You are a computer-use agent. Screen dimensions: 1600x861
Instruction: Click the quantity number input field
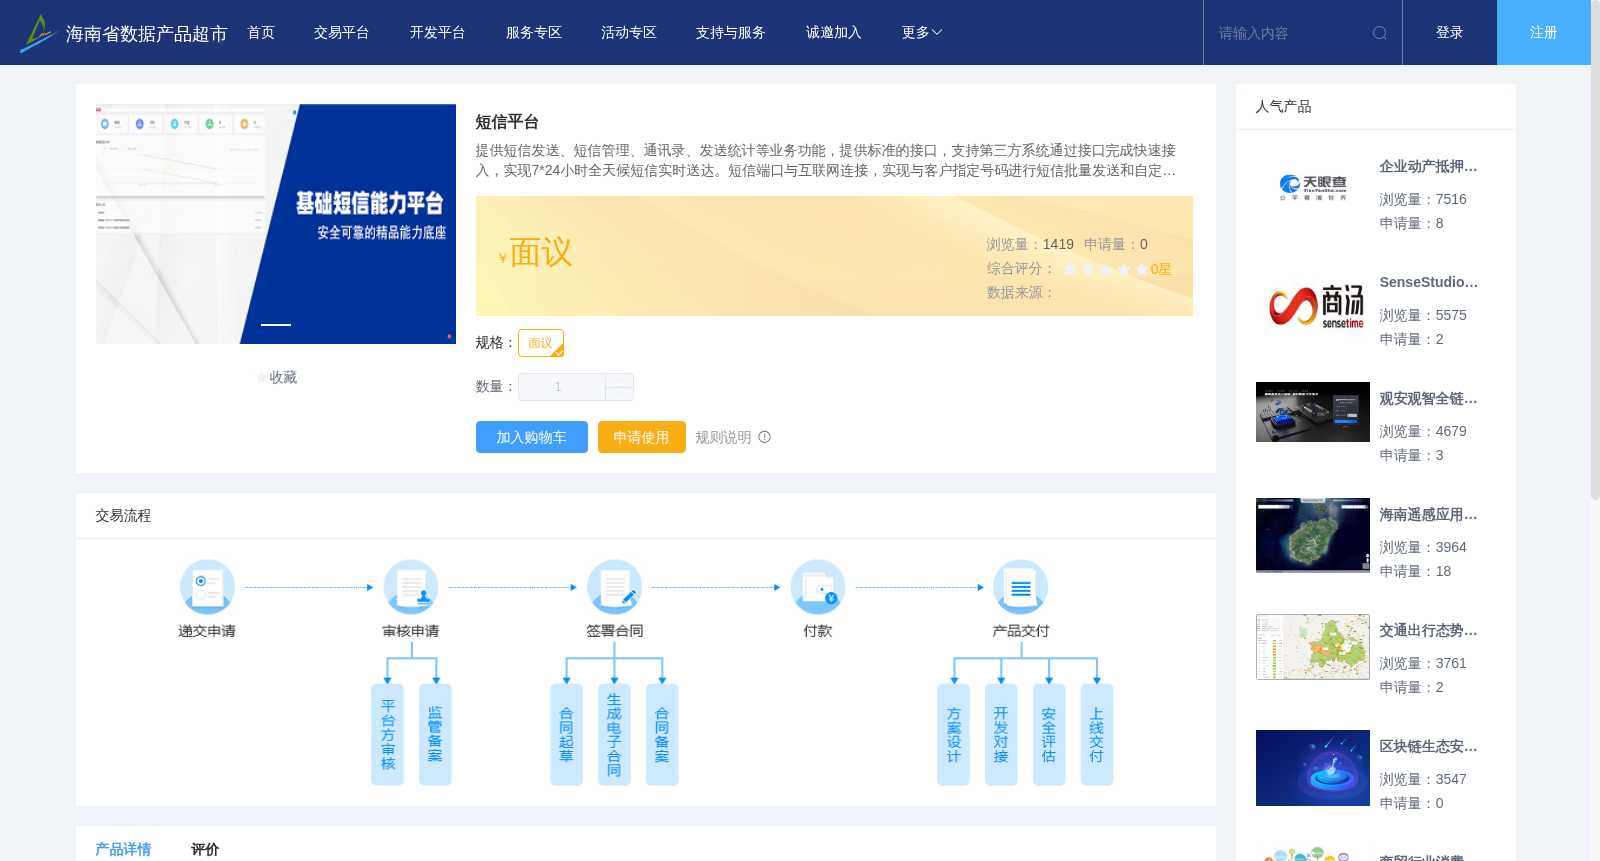562,387
